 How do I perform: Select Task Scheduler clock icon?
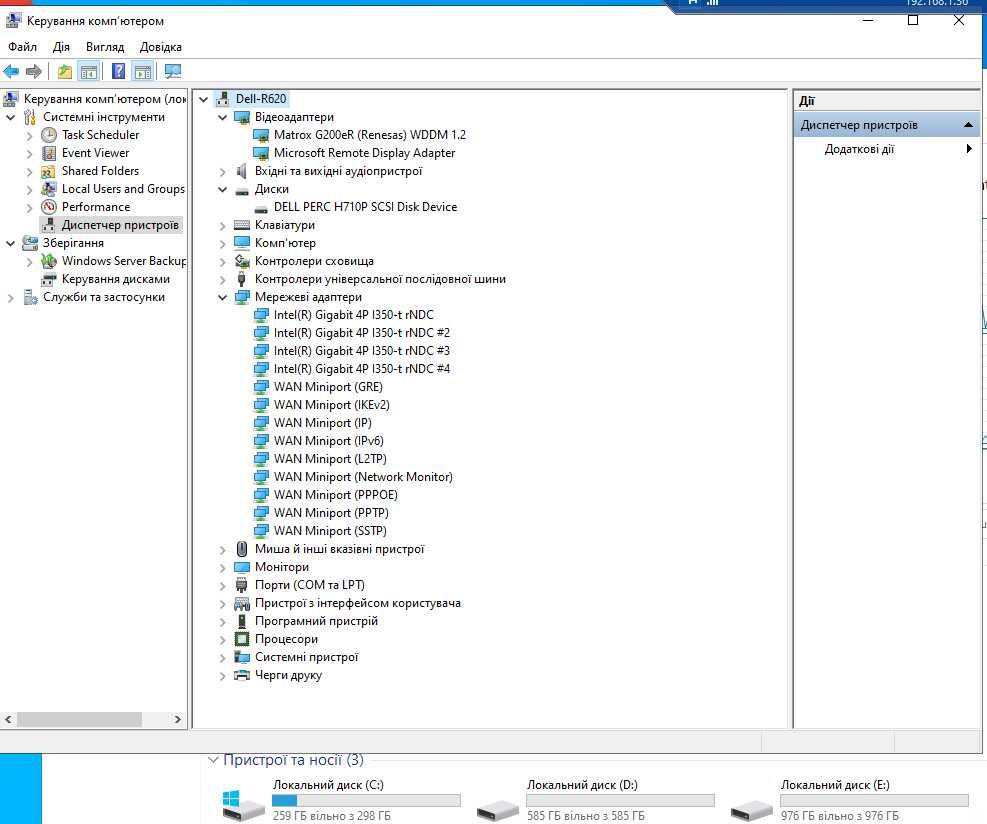(x=49, y=135)
